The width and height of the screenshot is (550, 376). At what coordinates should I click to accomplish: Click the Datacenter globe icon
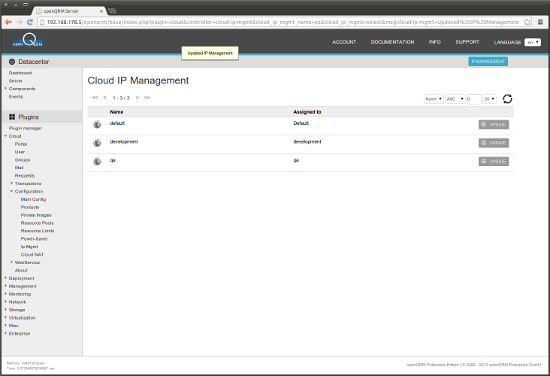[12, 62]
